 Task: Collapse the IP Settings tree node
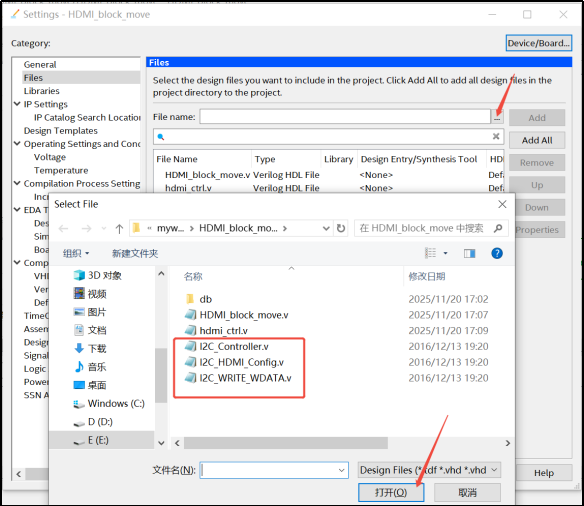pyautogui.click(x=17, y=104)
